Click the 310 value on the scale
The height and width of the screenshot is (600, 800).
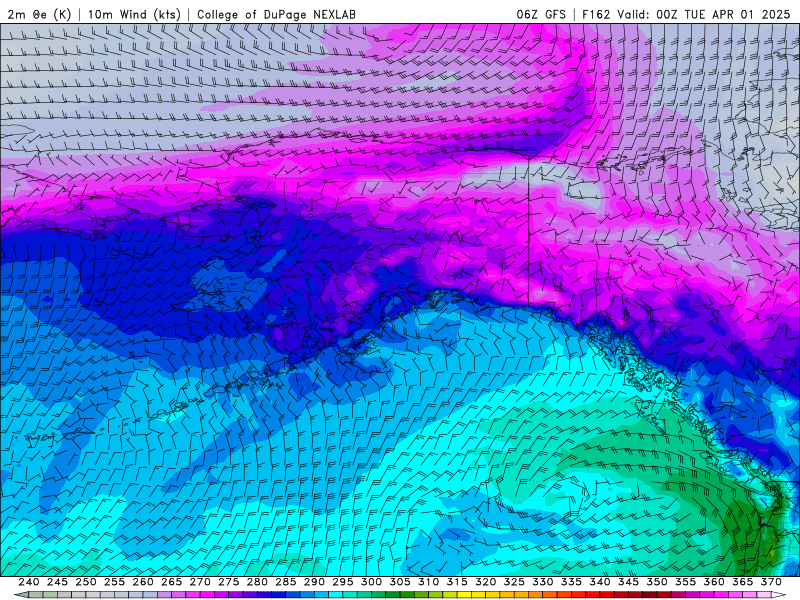pyautogui.click(x=429, y=582)
